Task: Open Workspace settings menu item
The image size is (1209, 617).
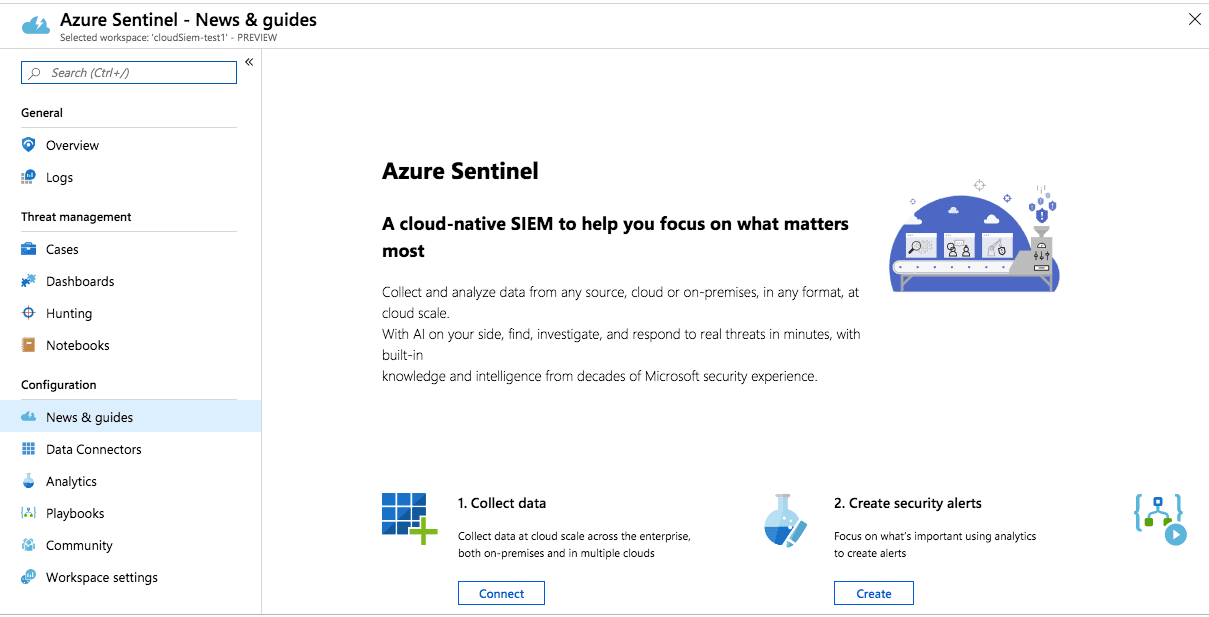Action: coord(101,577)
